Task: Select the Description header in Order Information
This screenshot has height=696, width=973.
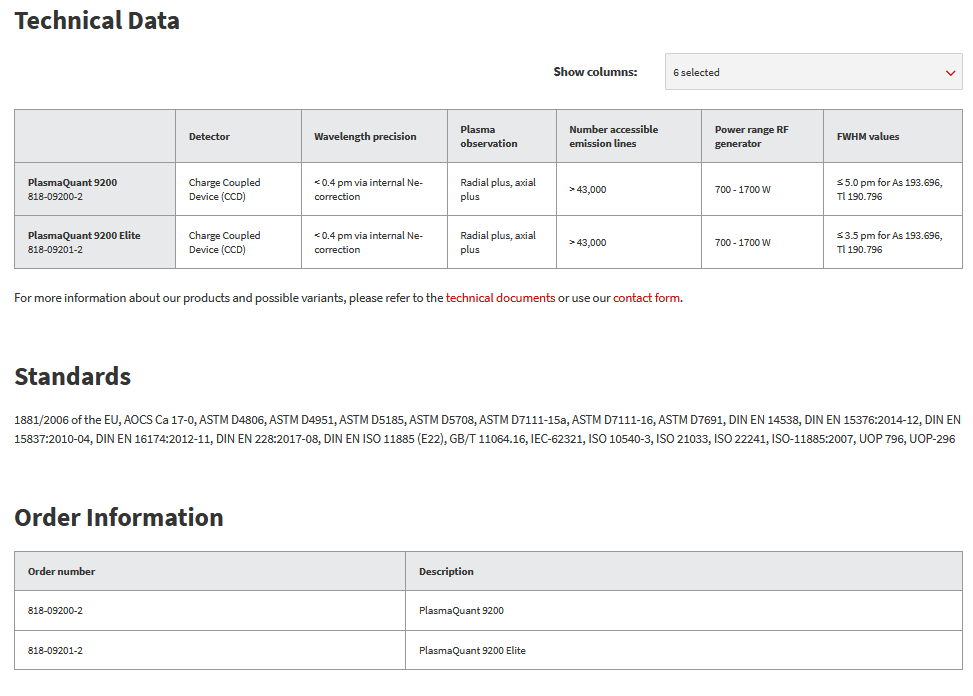Action: (x=446, y=572)
